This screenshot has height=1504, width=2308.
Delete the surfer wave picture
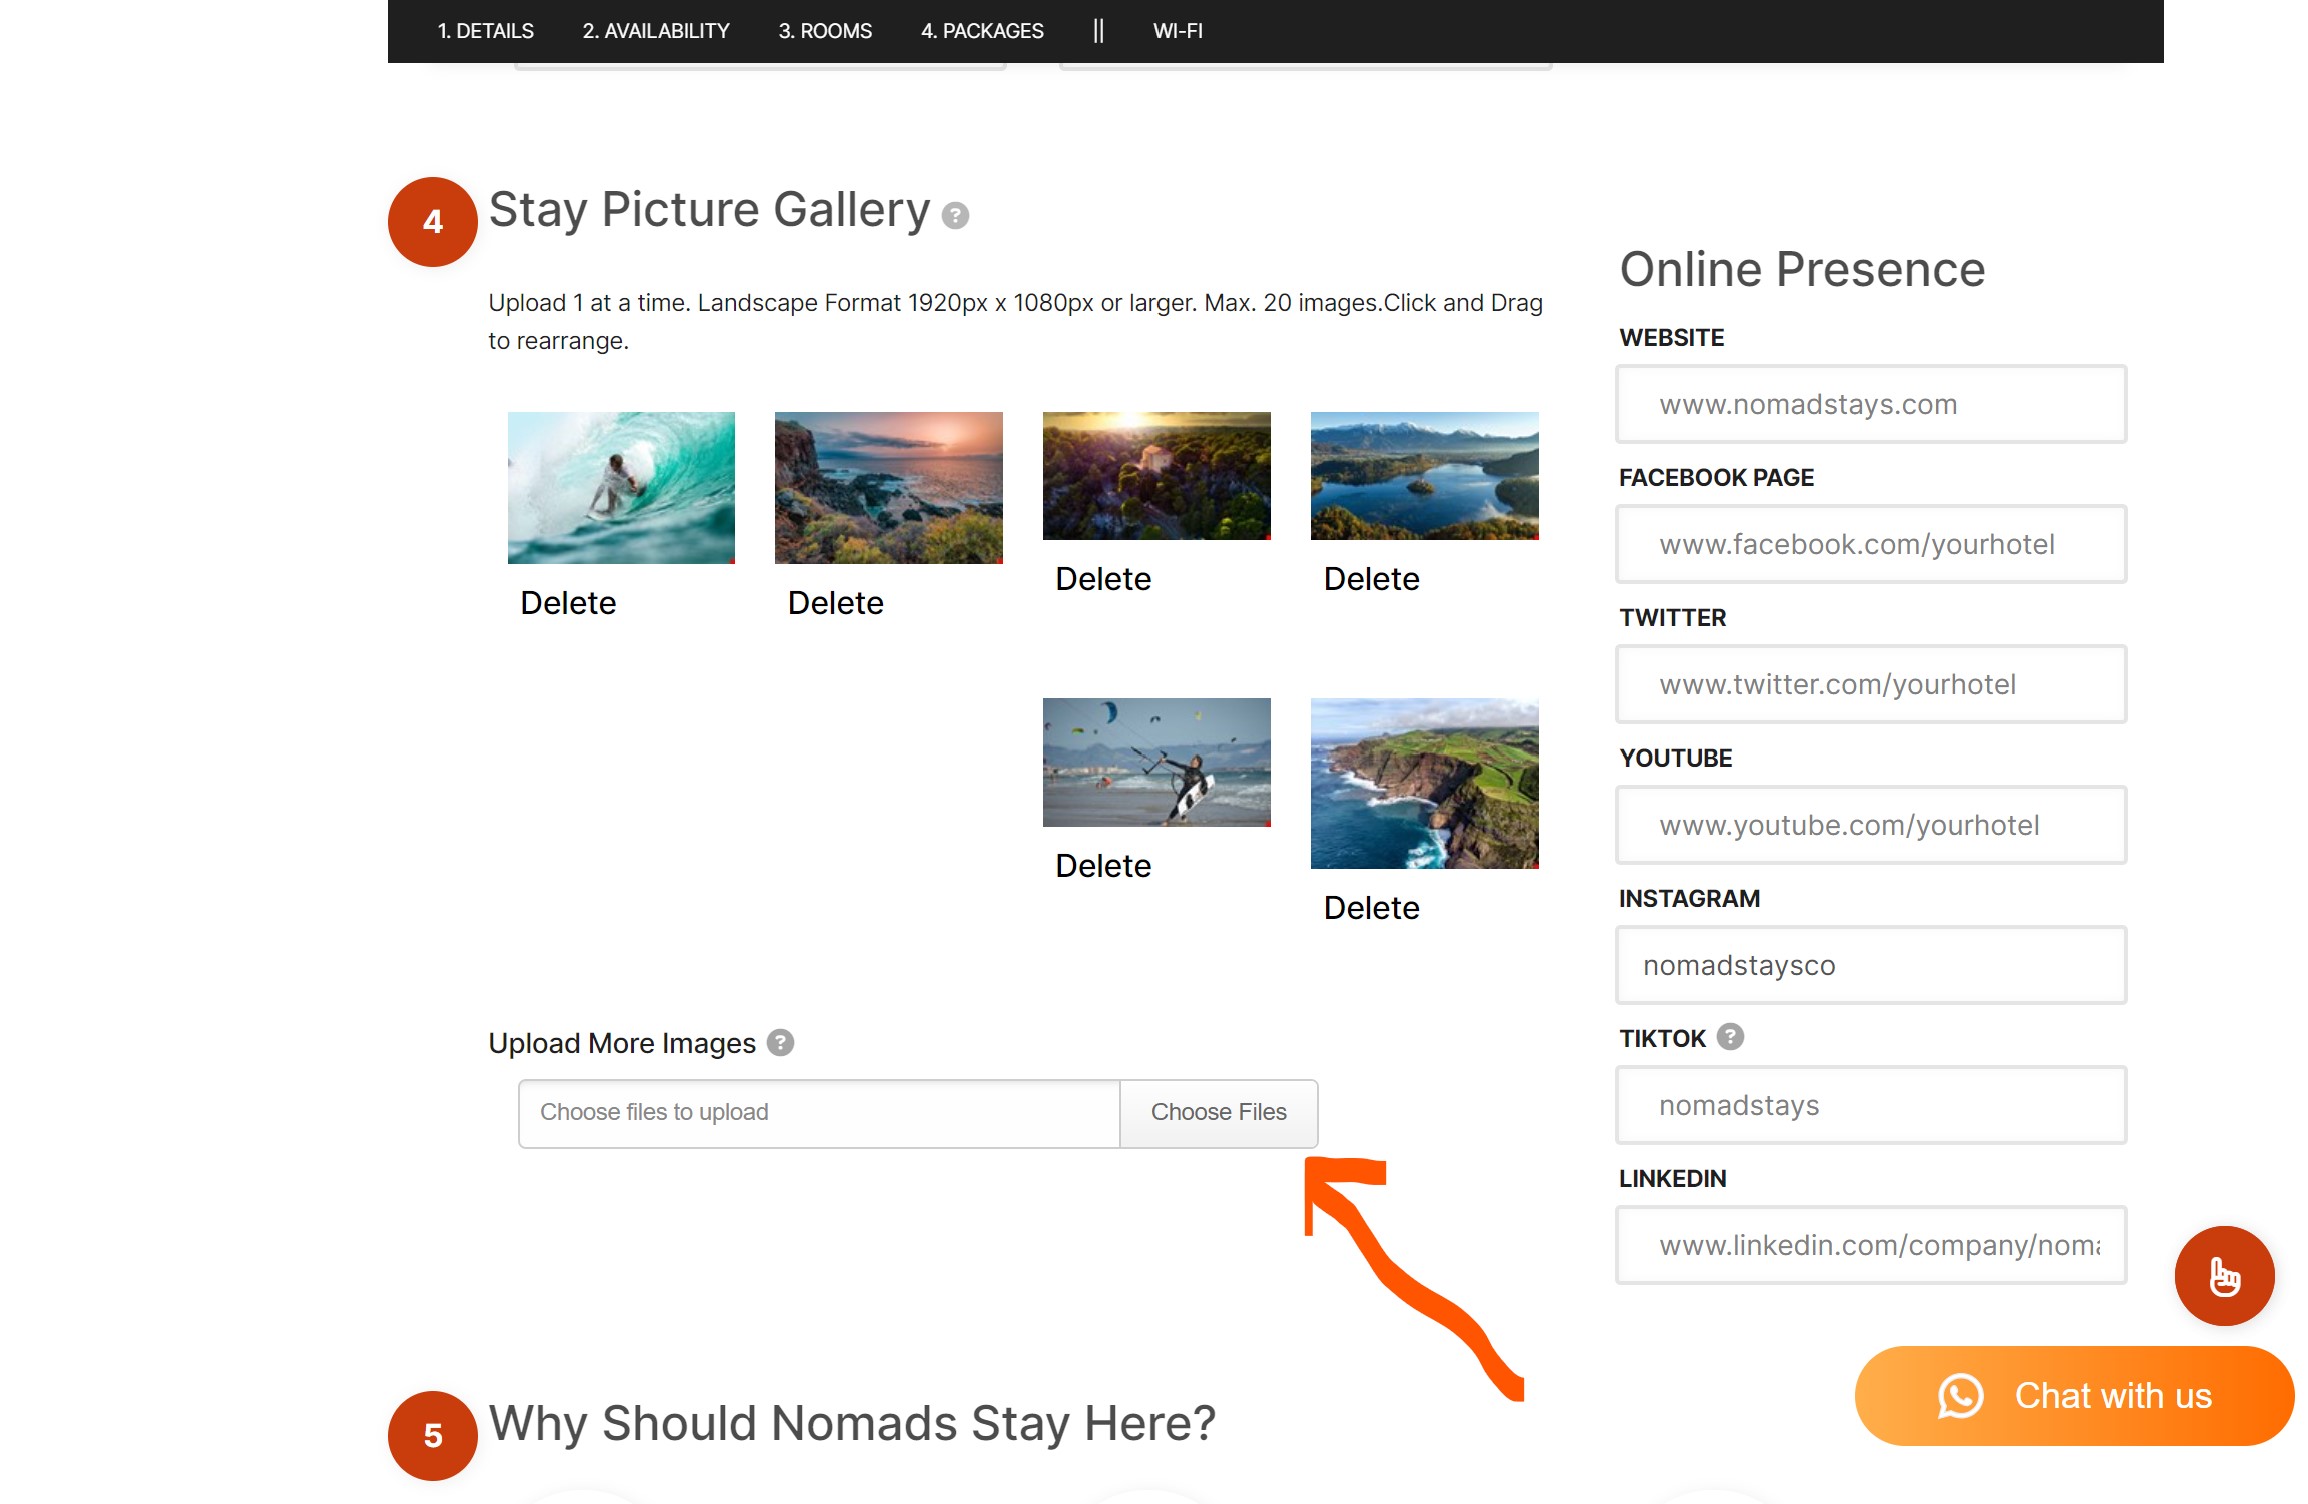point(568,603)
